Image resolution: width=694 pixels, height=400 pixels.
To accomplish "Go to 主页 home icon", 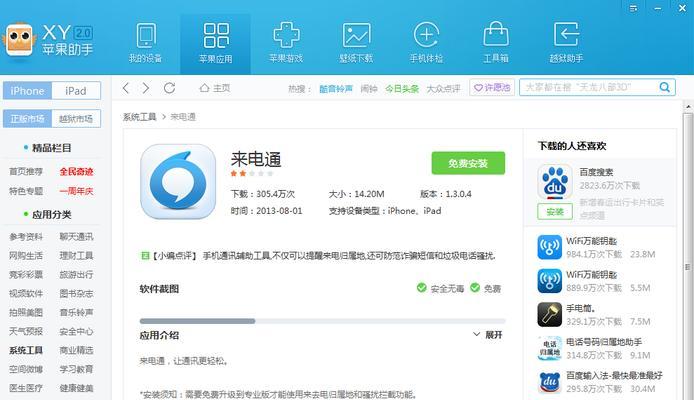I will point(204,88).
